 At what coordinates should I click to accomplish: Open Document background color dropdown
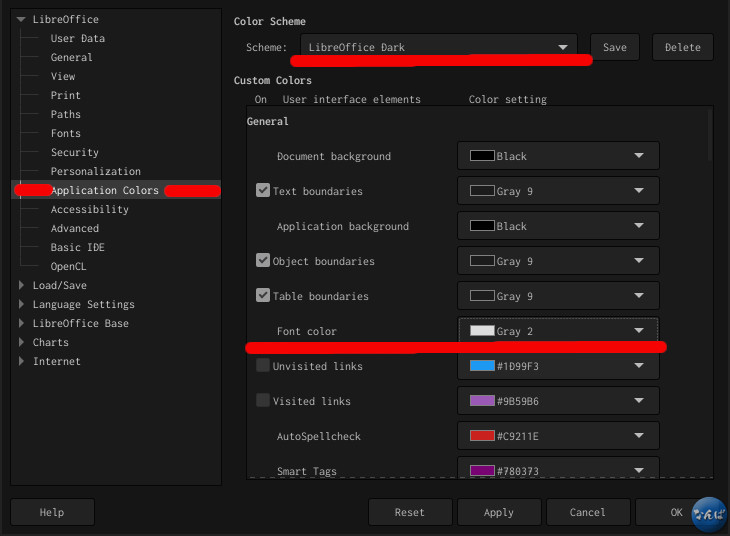point(558,156)
